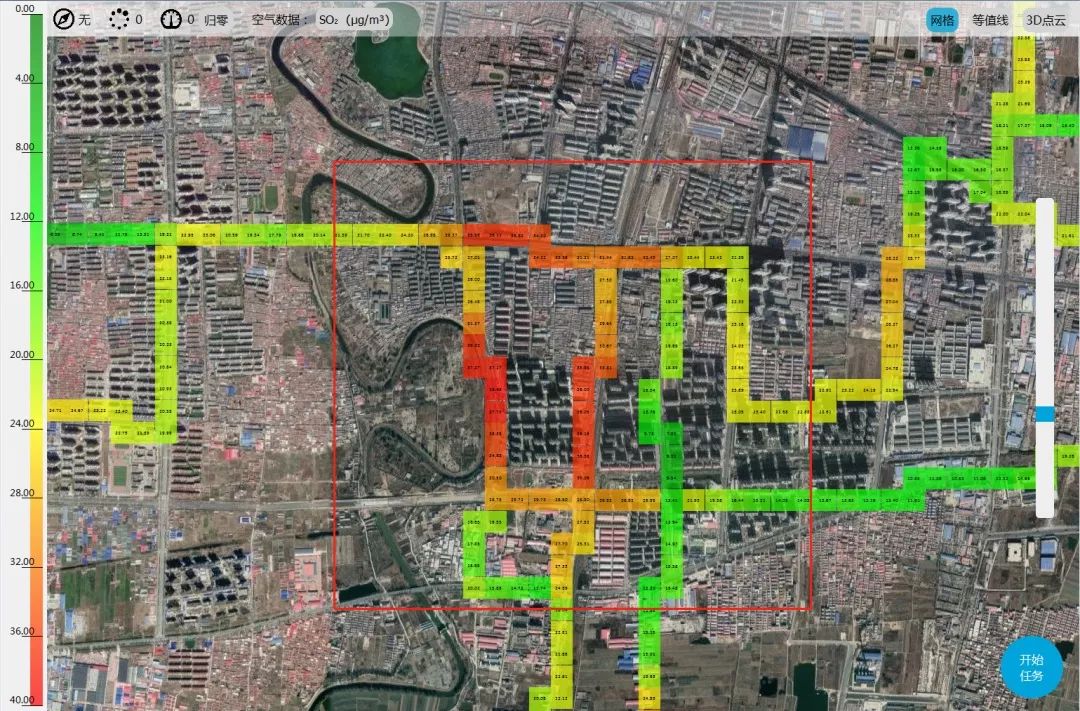Select the 网格 grid view mode
This screenshot has width=1080, height=711.
click(942, 20)
